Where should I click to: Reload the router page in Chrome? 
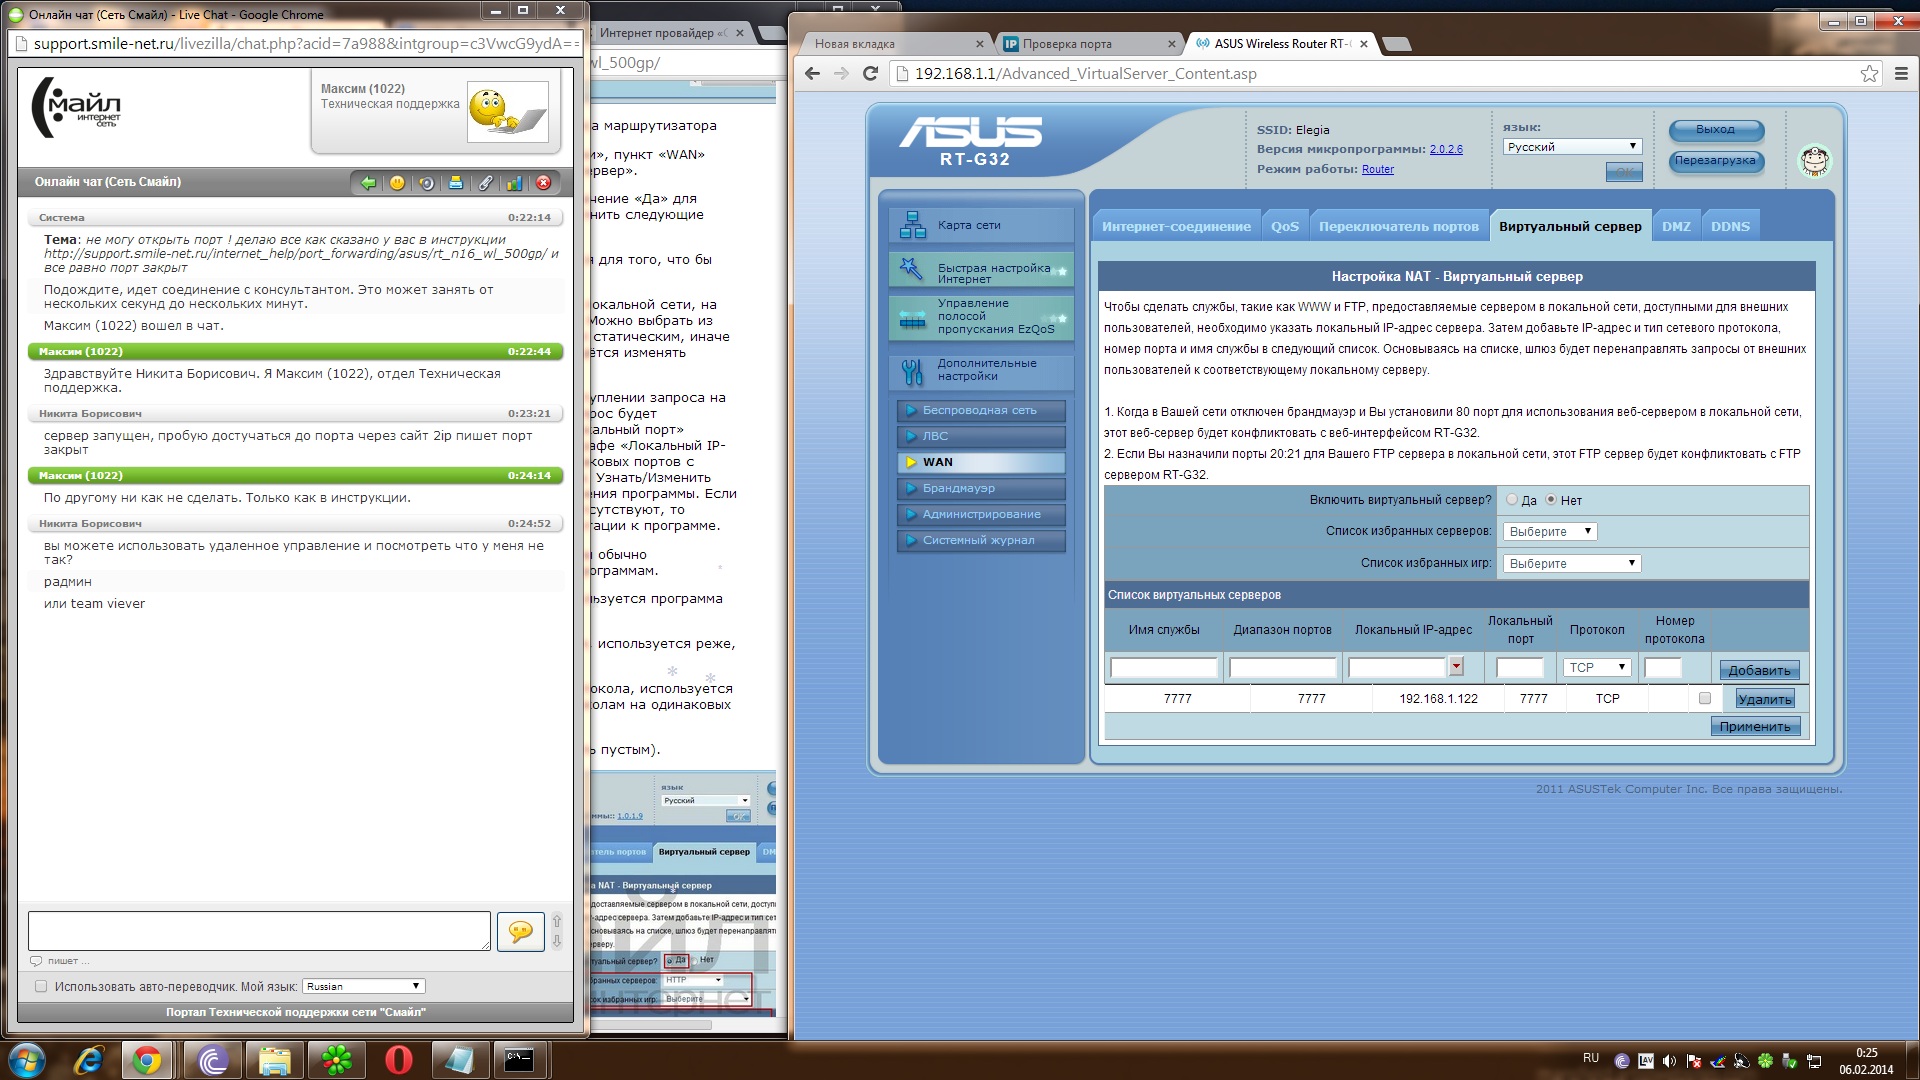[870, 74]
